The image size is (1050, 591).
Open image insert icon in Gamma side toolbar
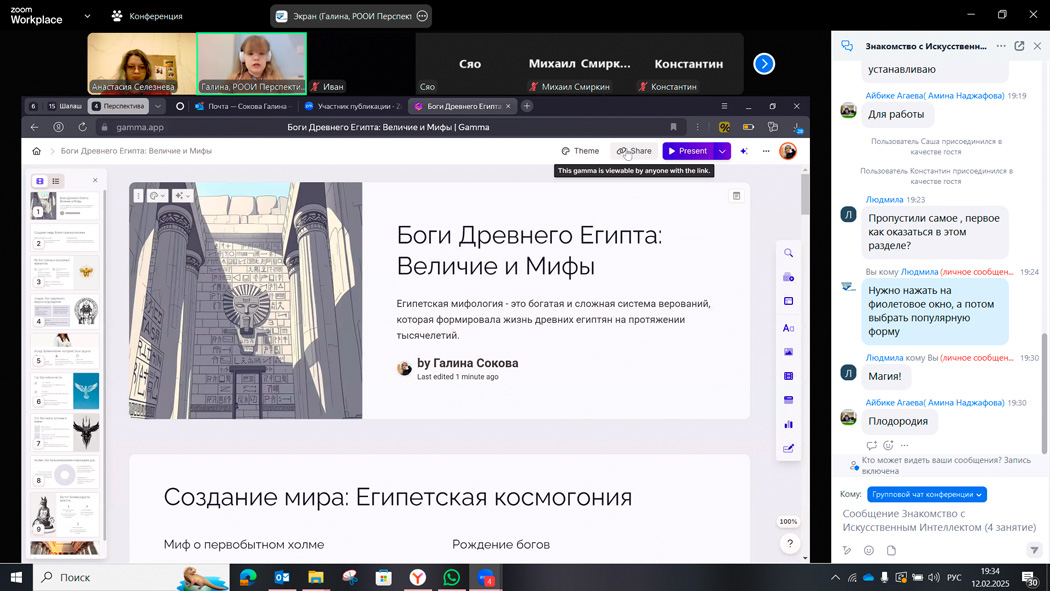[788, 352]
